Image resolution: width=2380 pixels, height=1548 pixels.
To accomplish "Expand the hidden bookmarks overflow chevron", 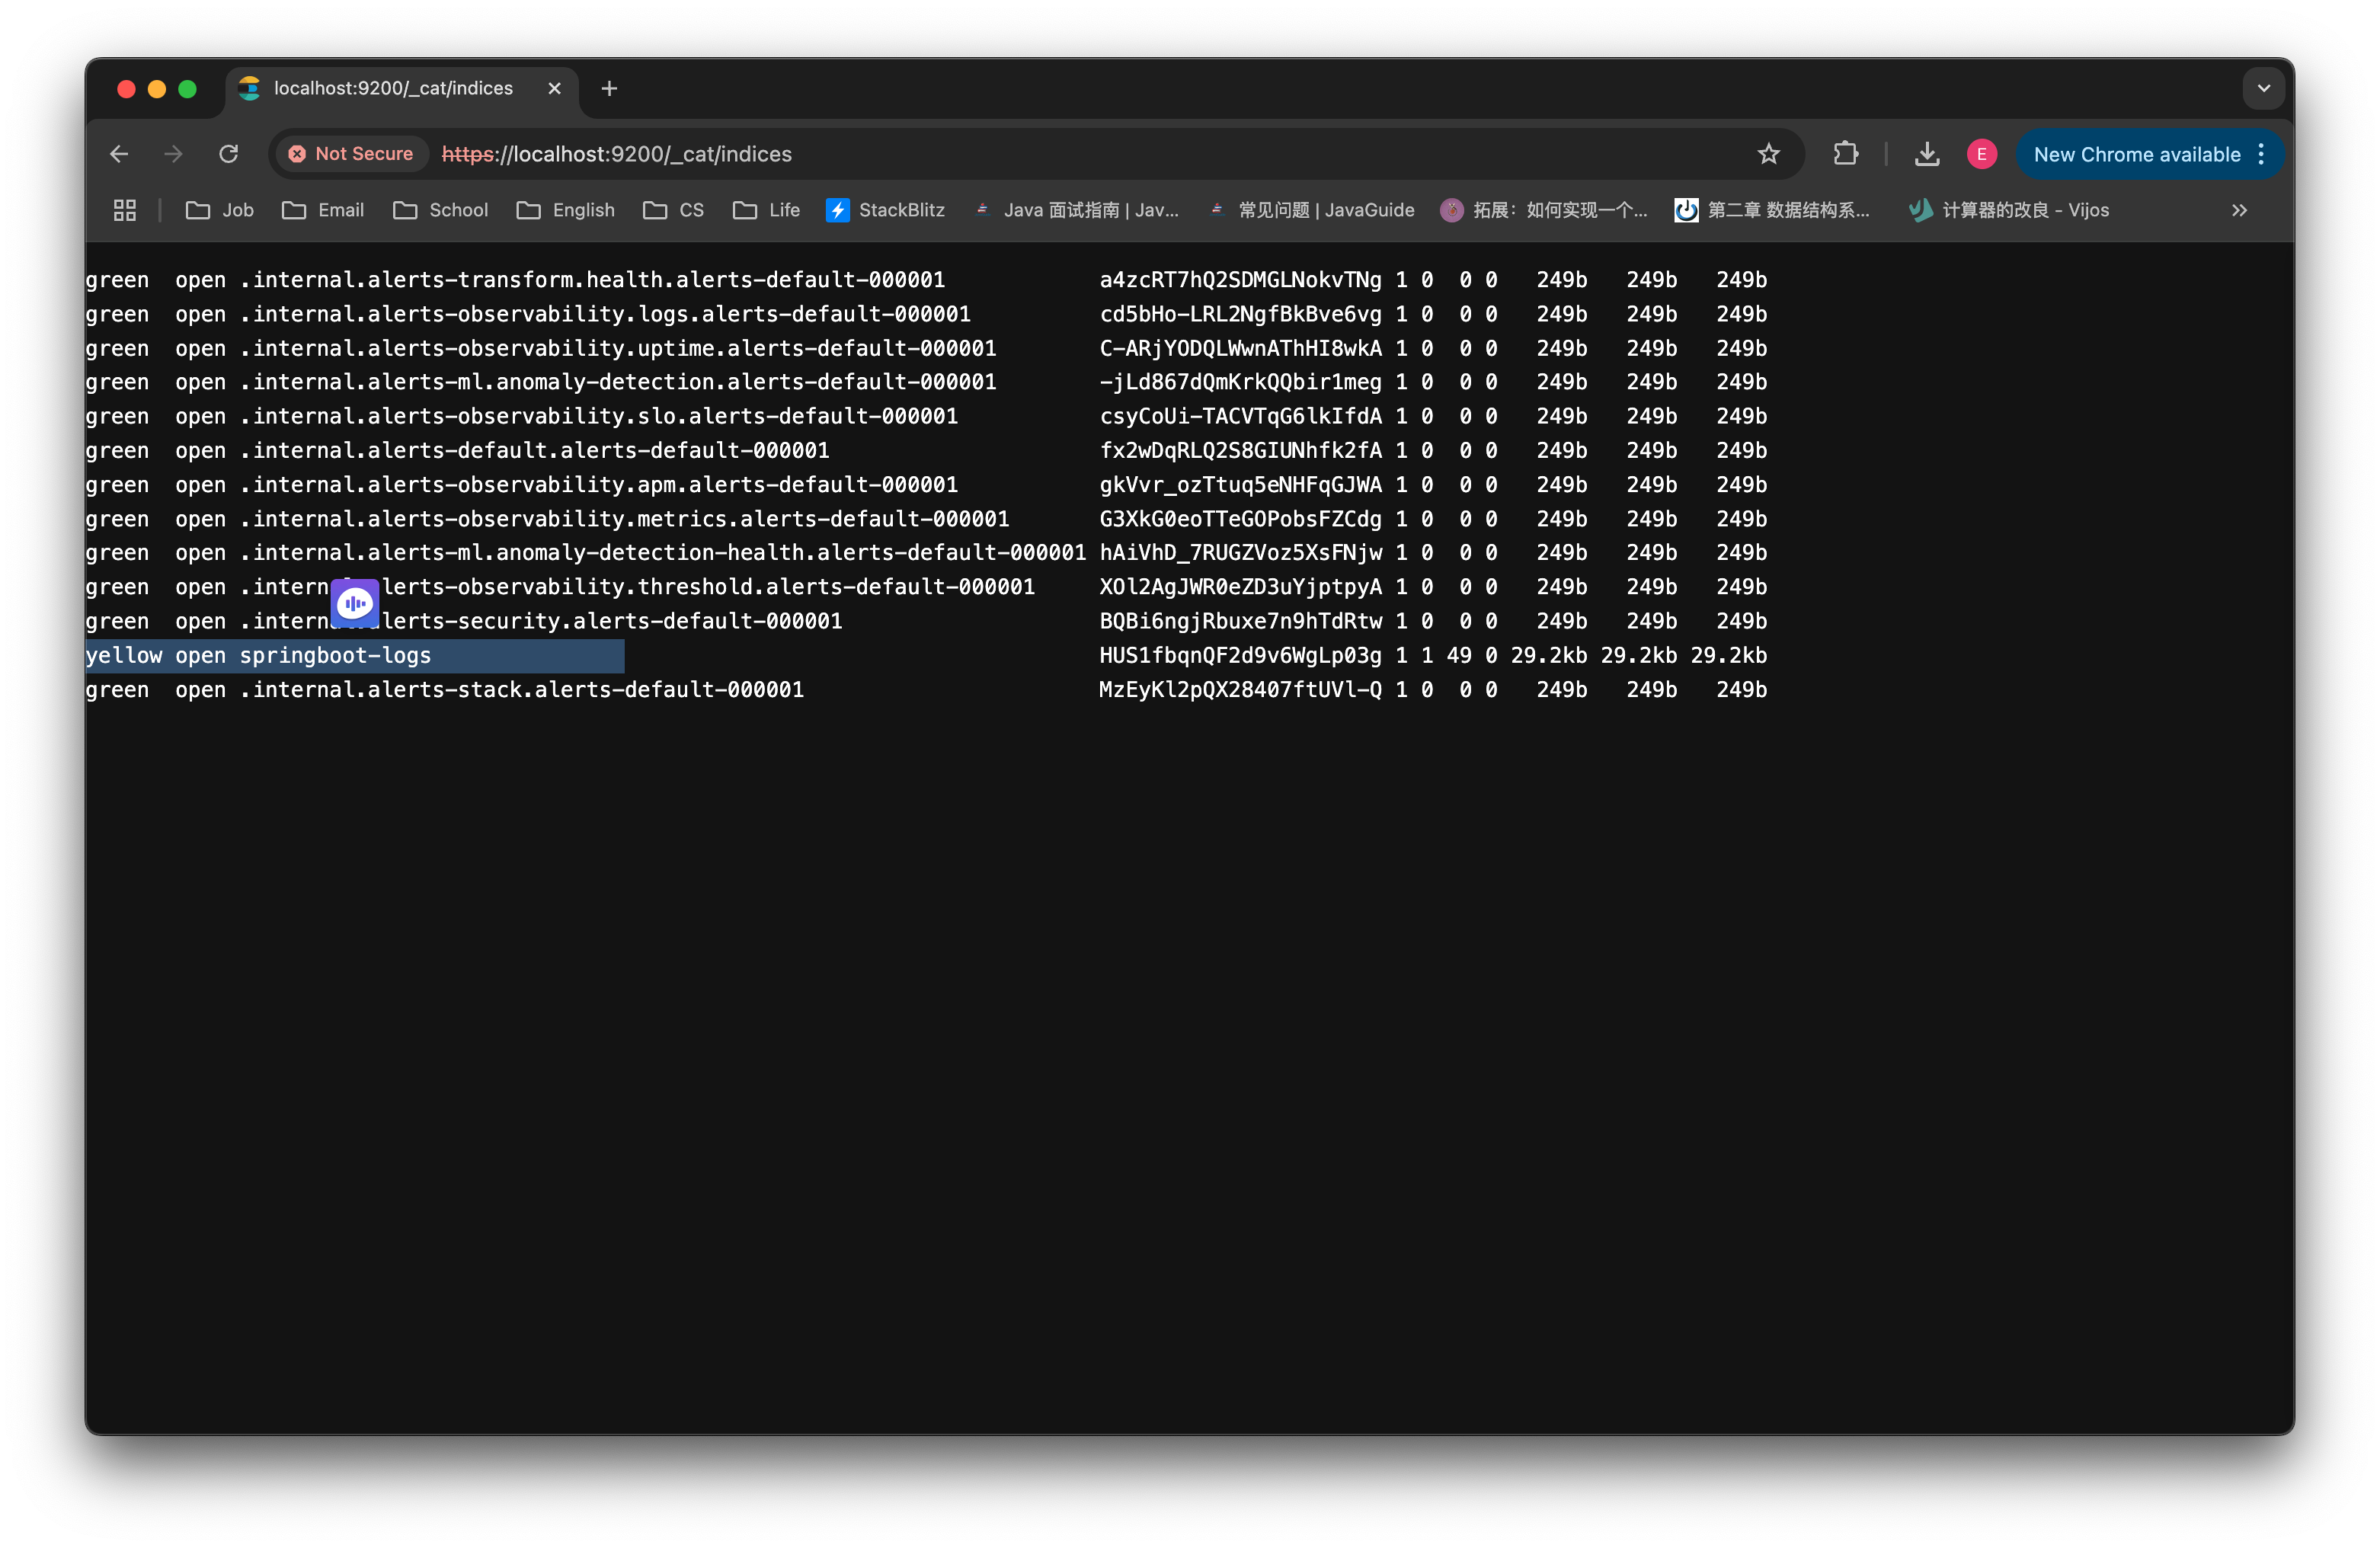I will coord(2240,210).
